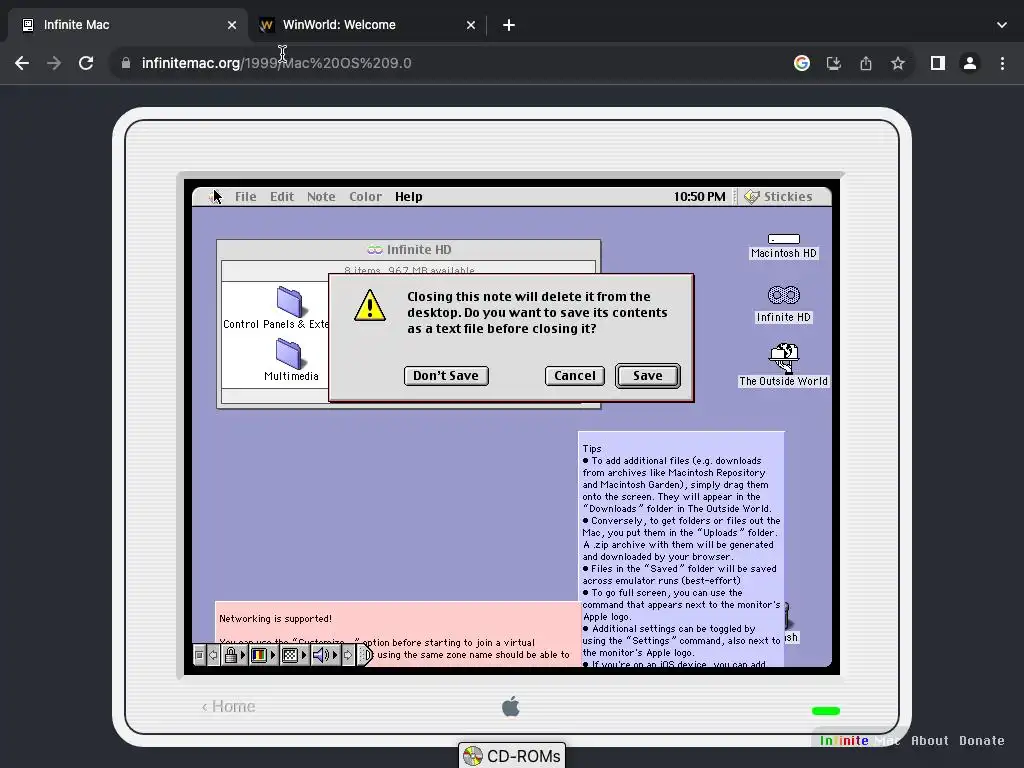Open the Edit menu

click(x=282, y=197)
